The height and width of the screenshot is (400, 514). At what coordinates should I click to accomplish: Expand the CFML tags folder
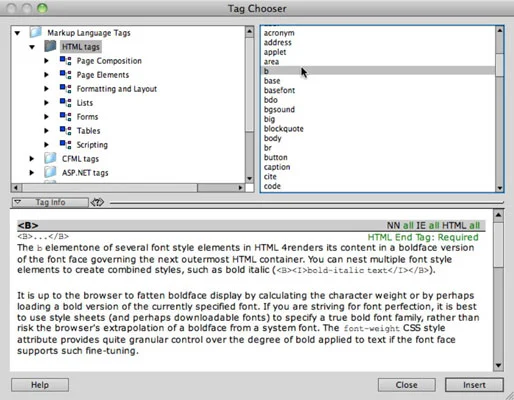tap(32, 159)
